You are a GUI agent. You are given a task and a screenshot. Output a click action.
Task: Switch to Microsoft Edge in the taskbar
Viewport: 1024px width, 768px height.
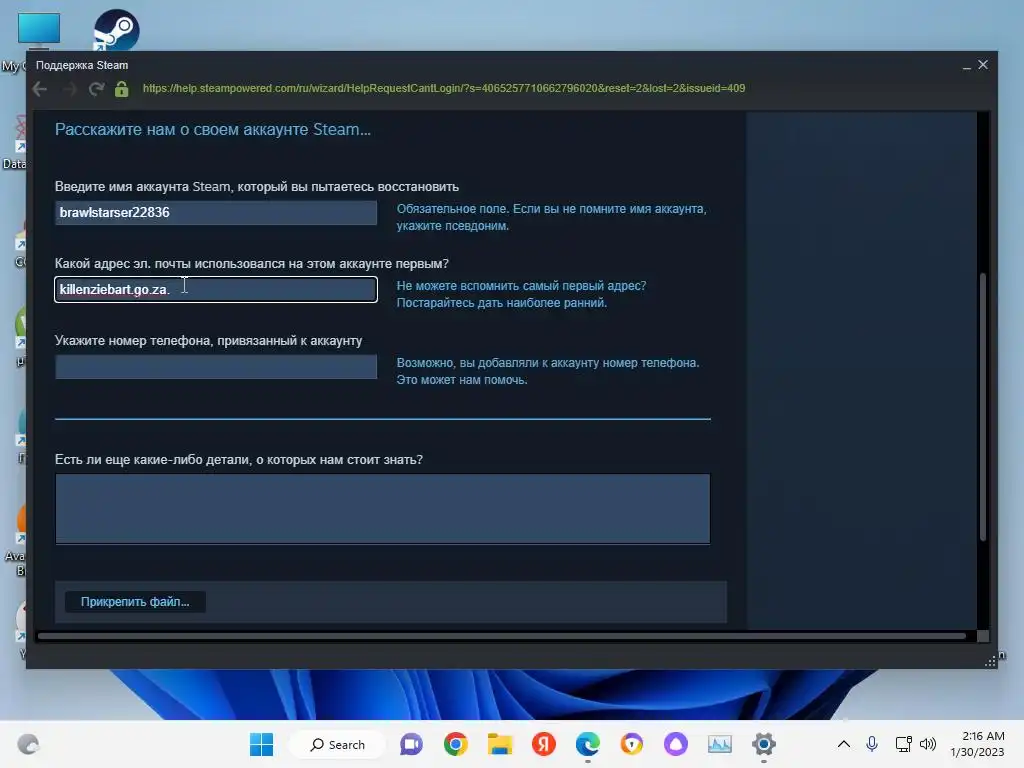(x=588, y=744)
